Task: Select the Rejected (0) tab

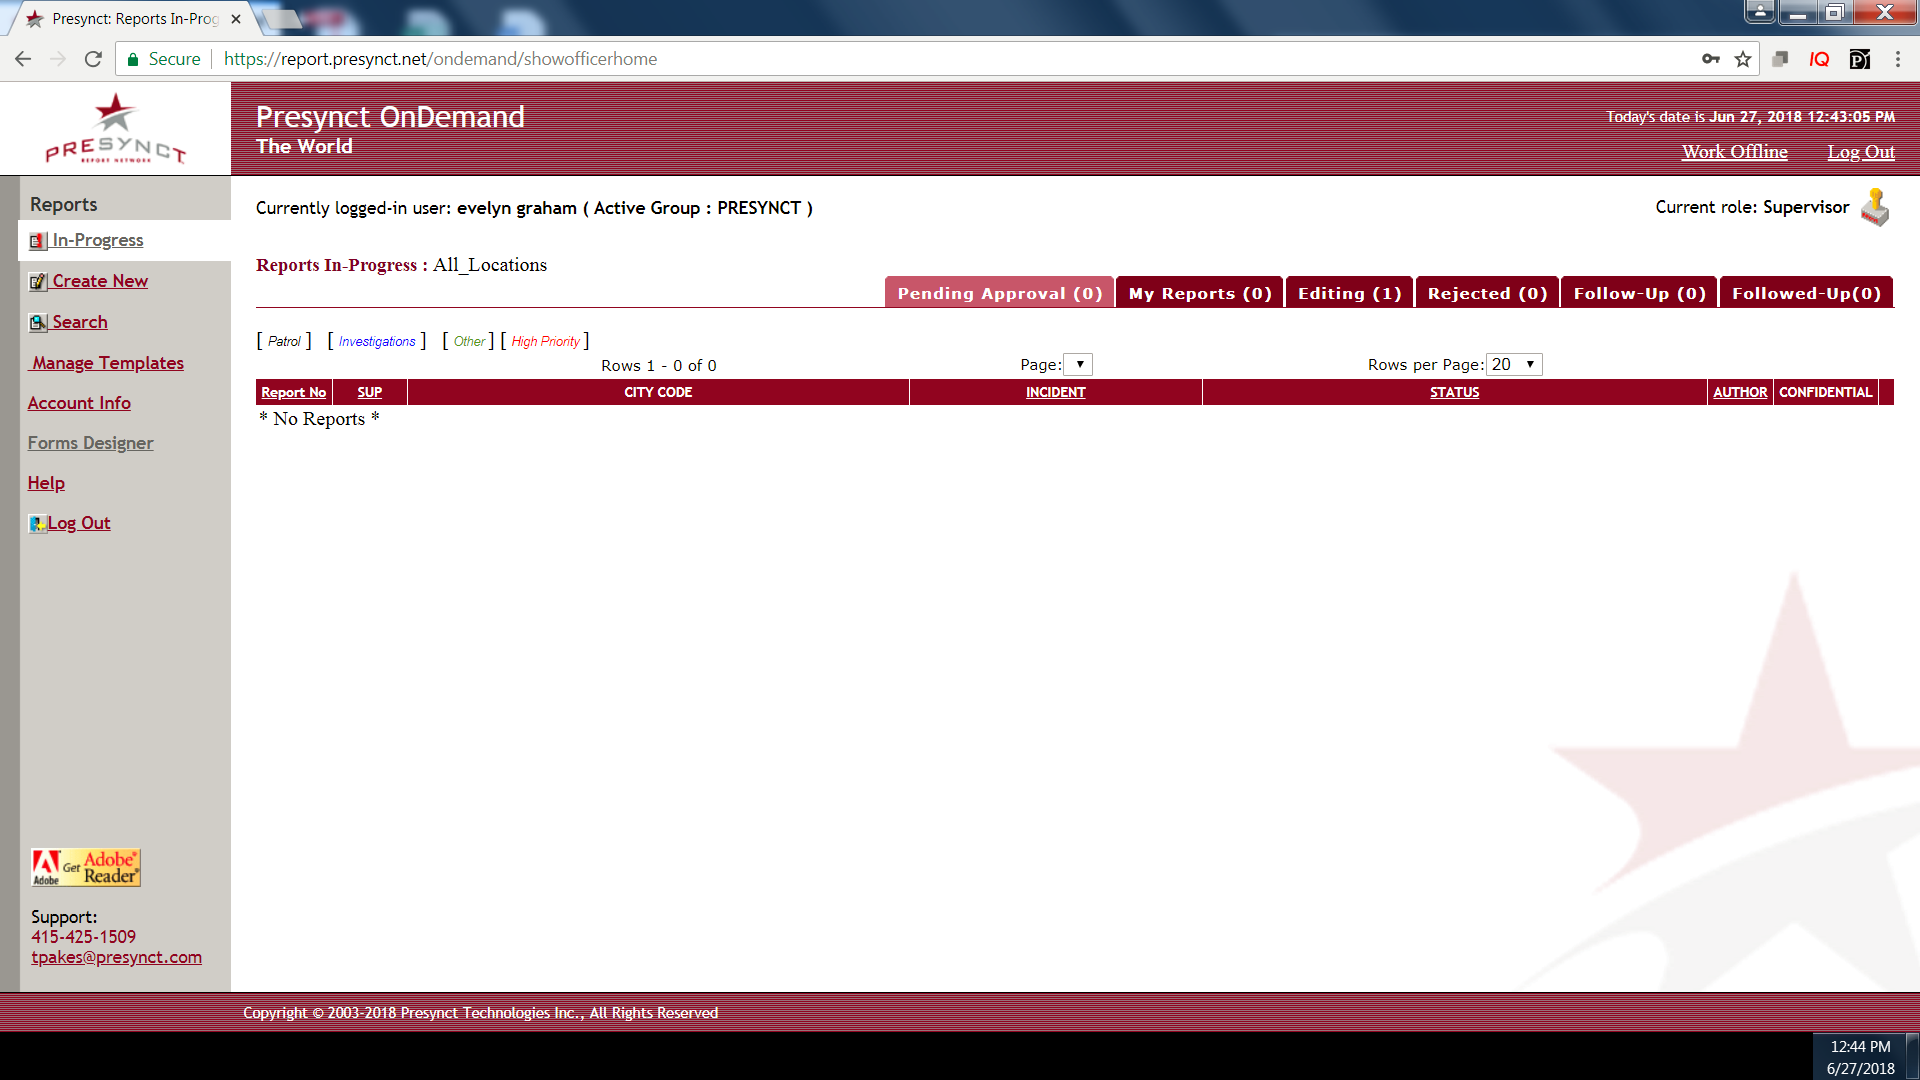Action: pos(1487,293)
